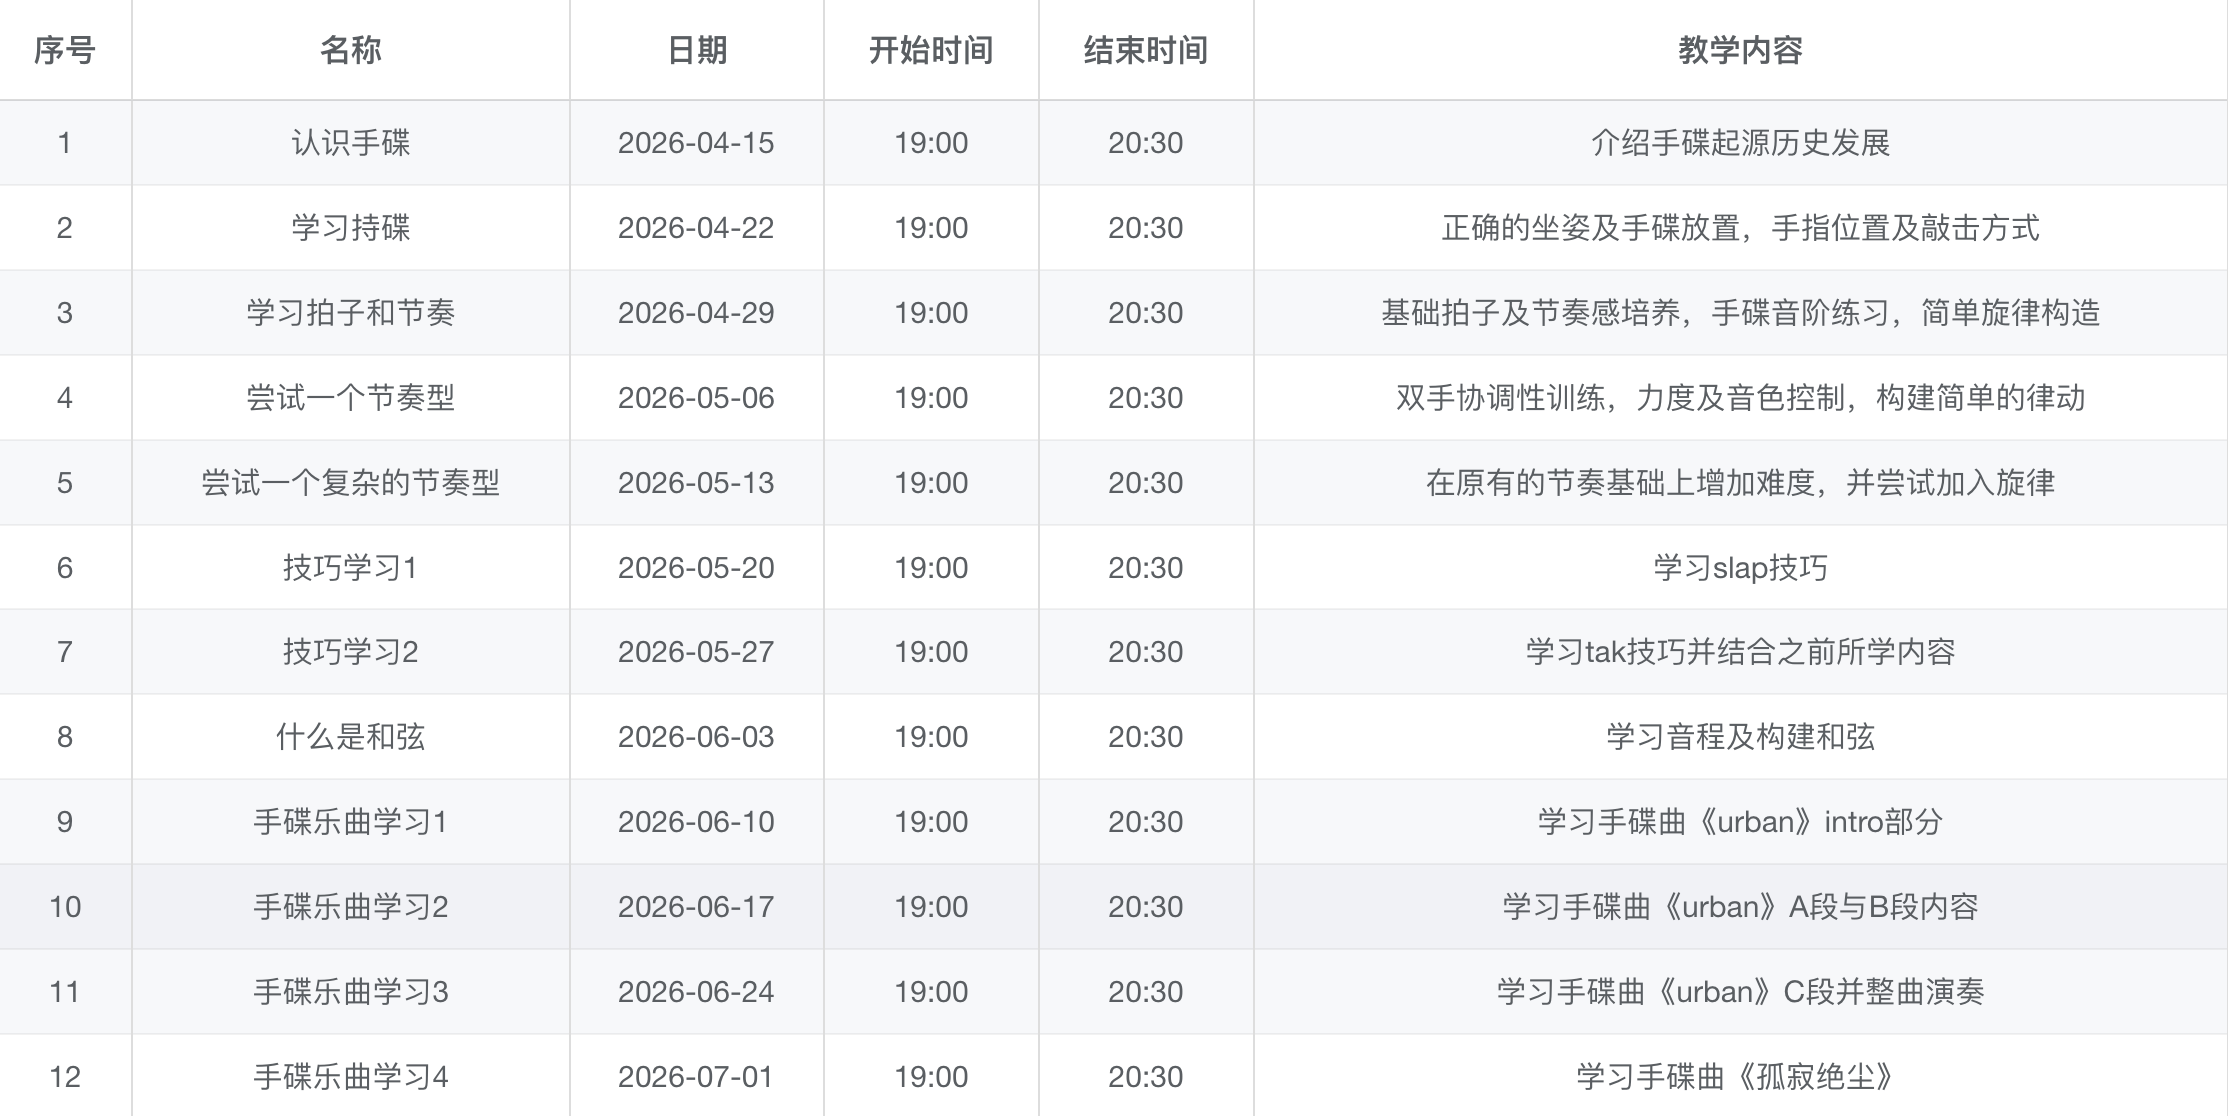
Task: Click the 名称 column header
Action: click(350, 50)
